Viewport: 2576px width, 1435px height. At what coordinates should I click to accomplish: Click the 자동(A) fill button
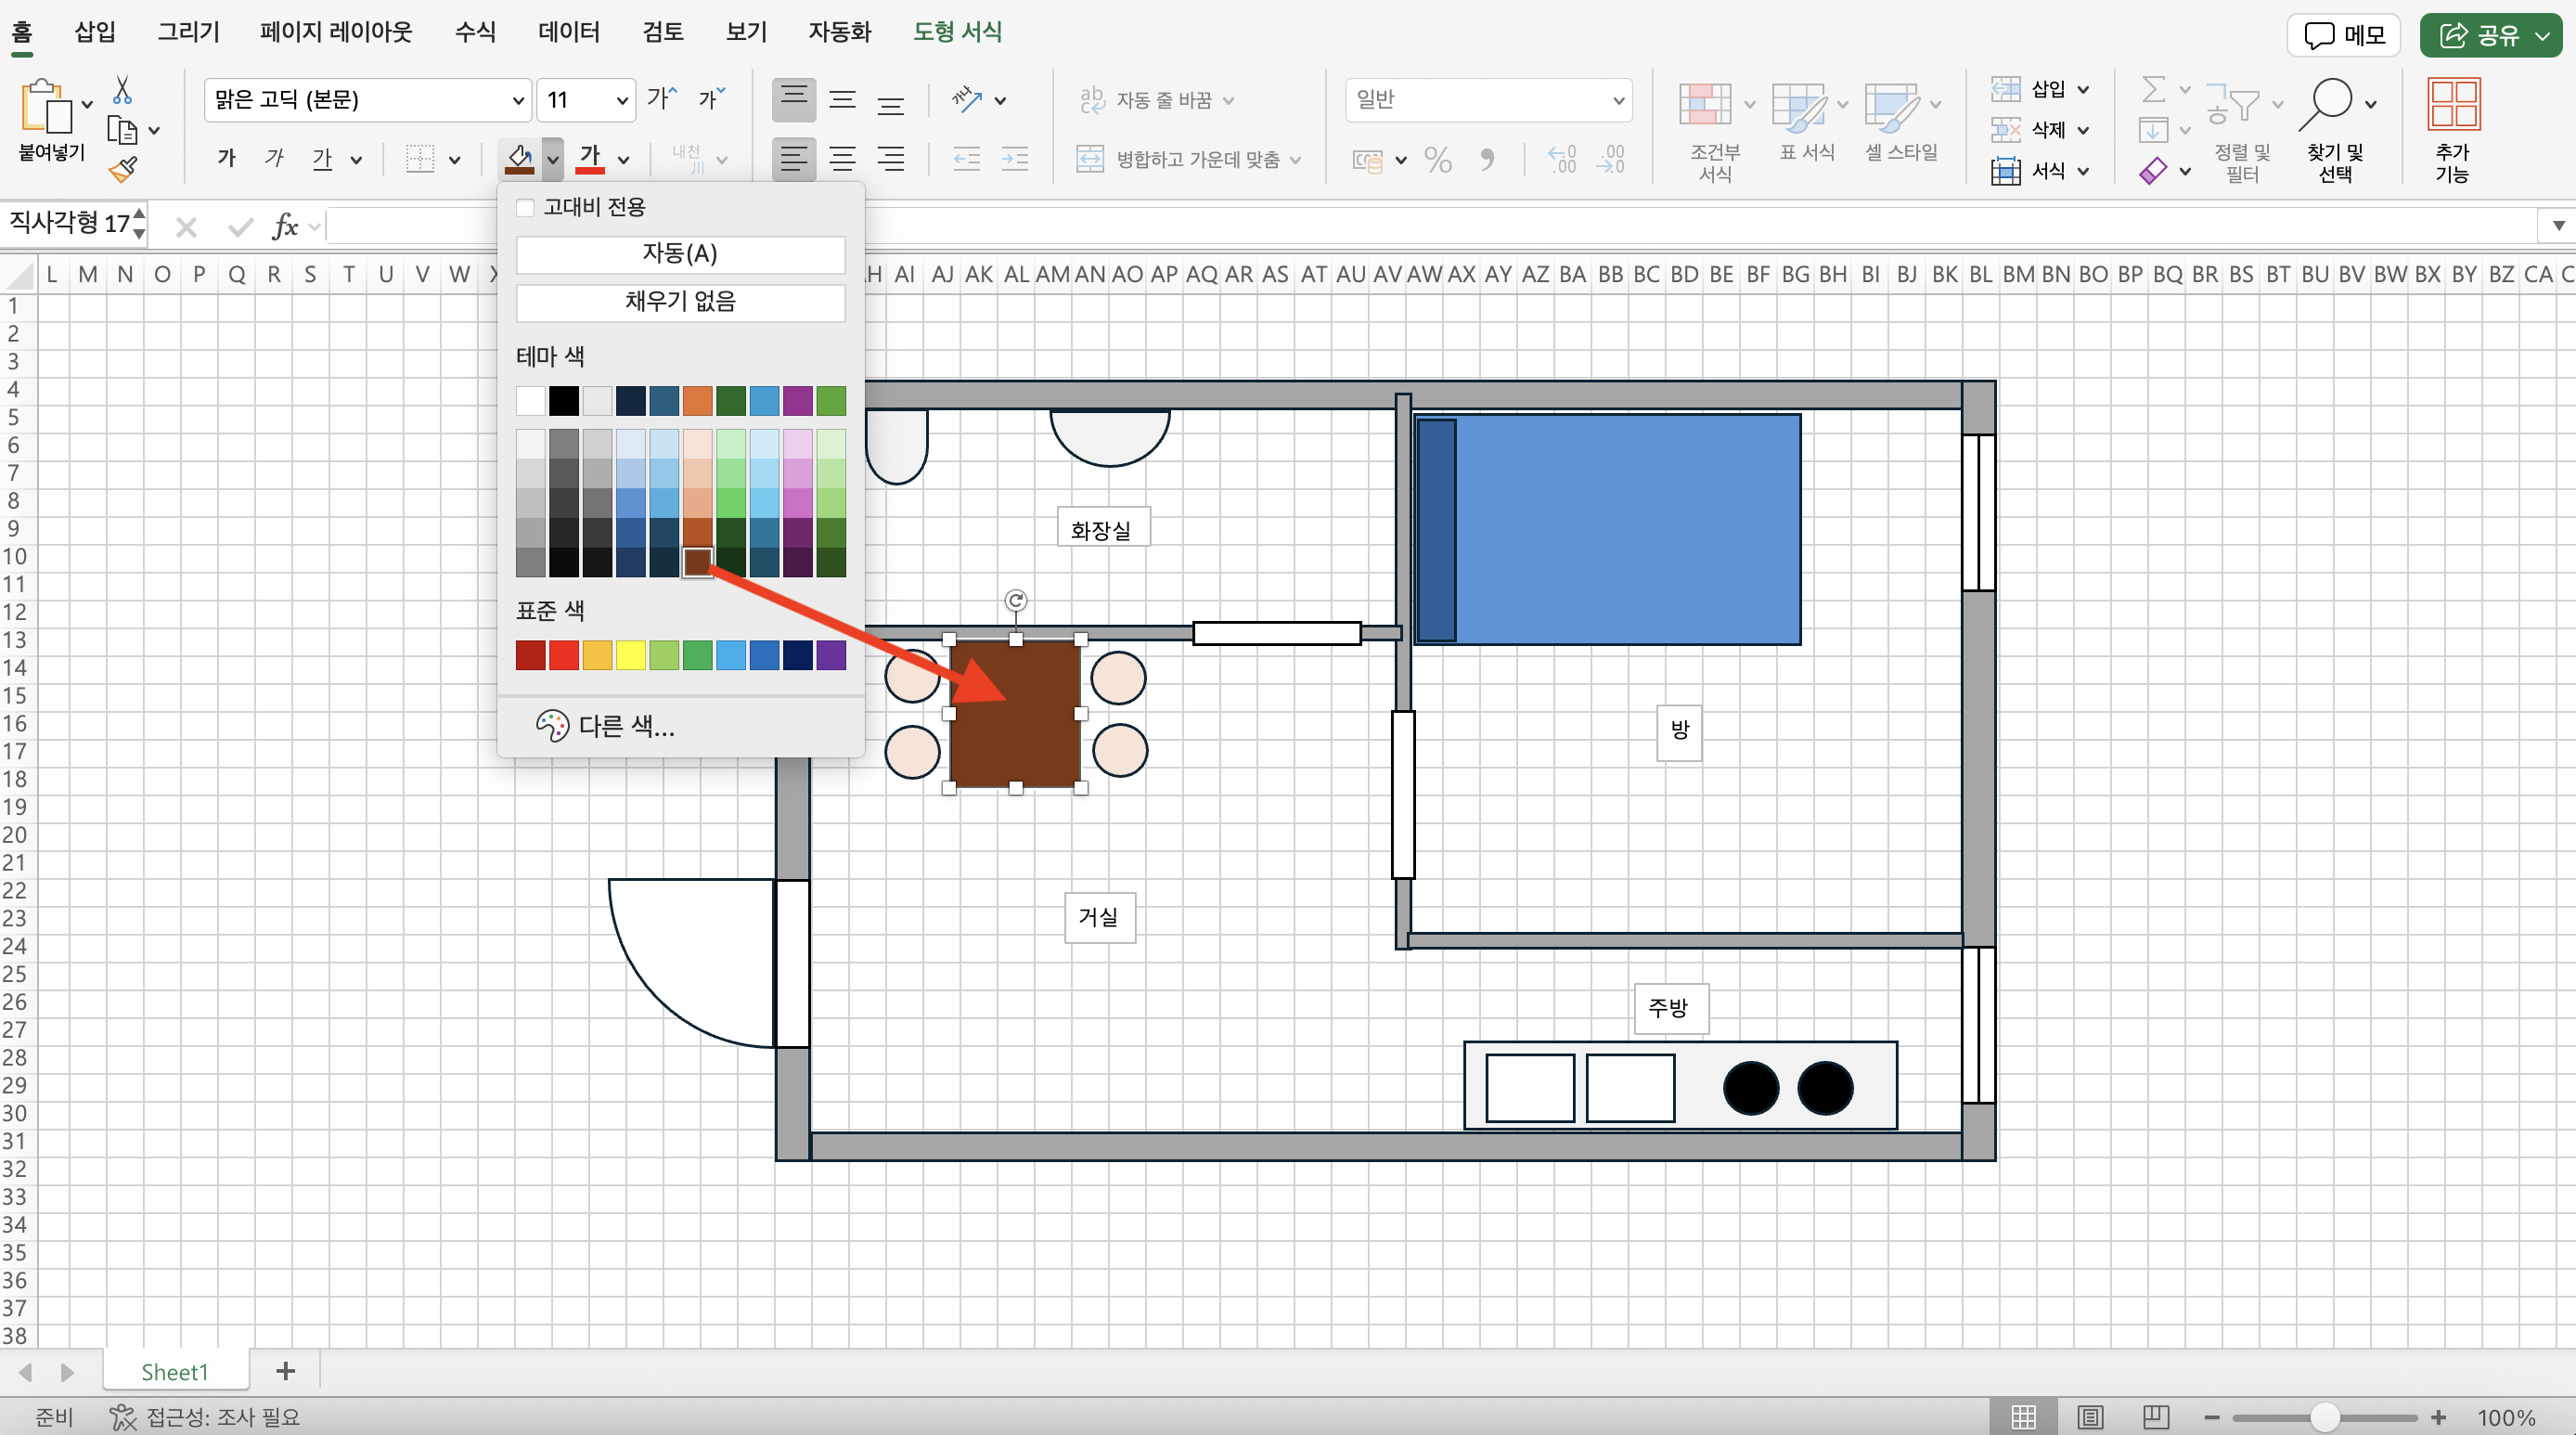tap(680, 254)
